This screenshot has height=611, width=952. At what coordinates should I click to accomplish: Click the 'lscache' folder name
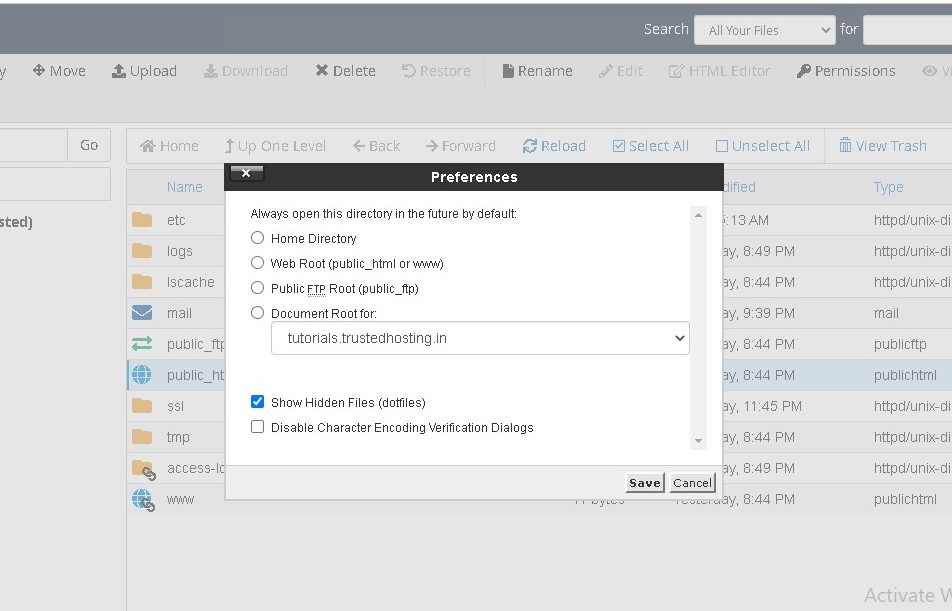(x=191, y=282)
